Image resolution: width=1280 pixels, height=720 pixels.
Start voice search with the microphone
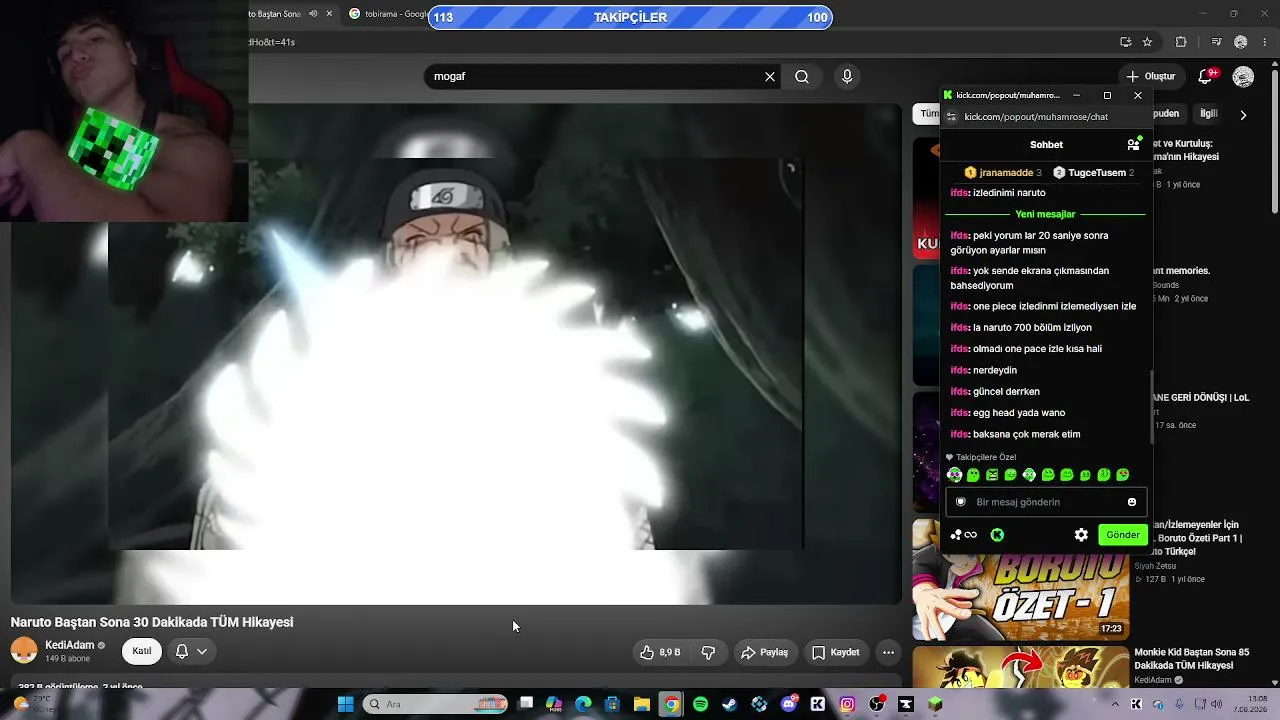(x=847, y=77)
